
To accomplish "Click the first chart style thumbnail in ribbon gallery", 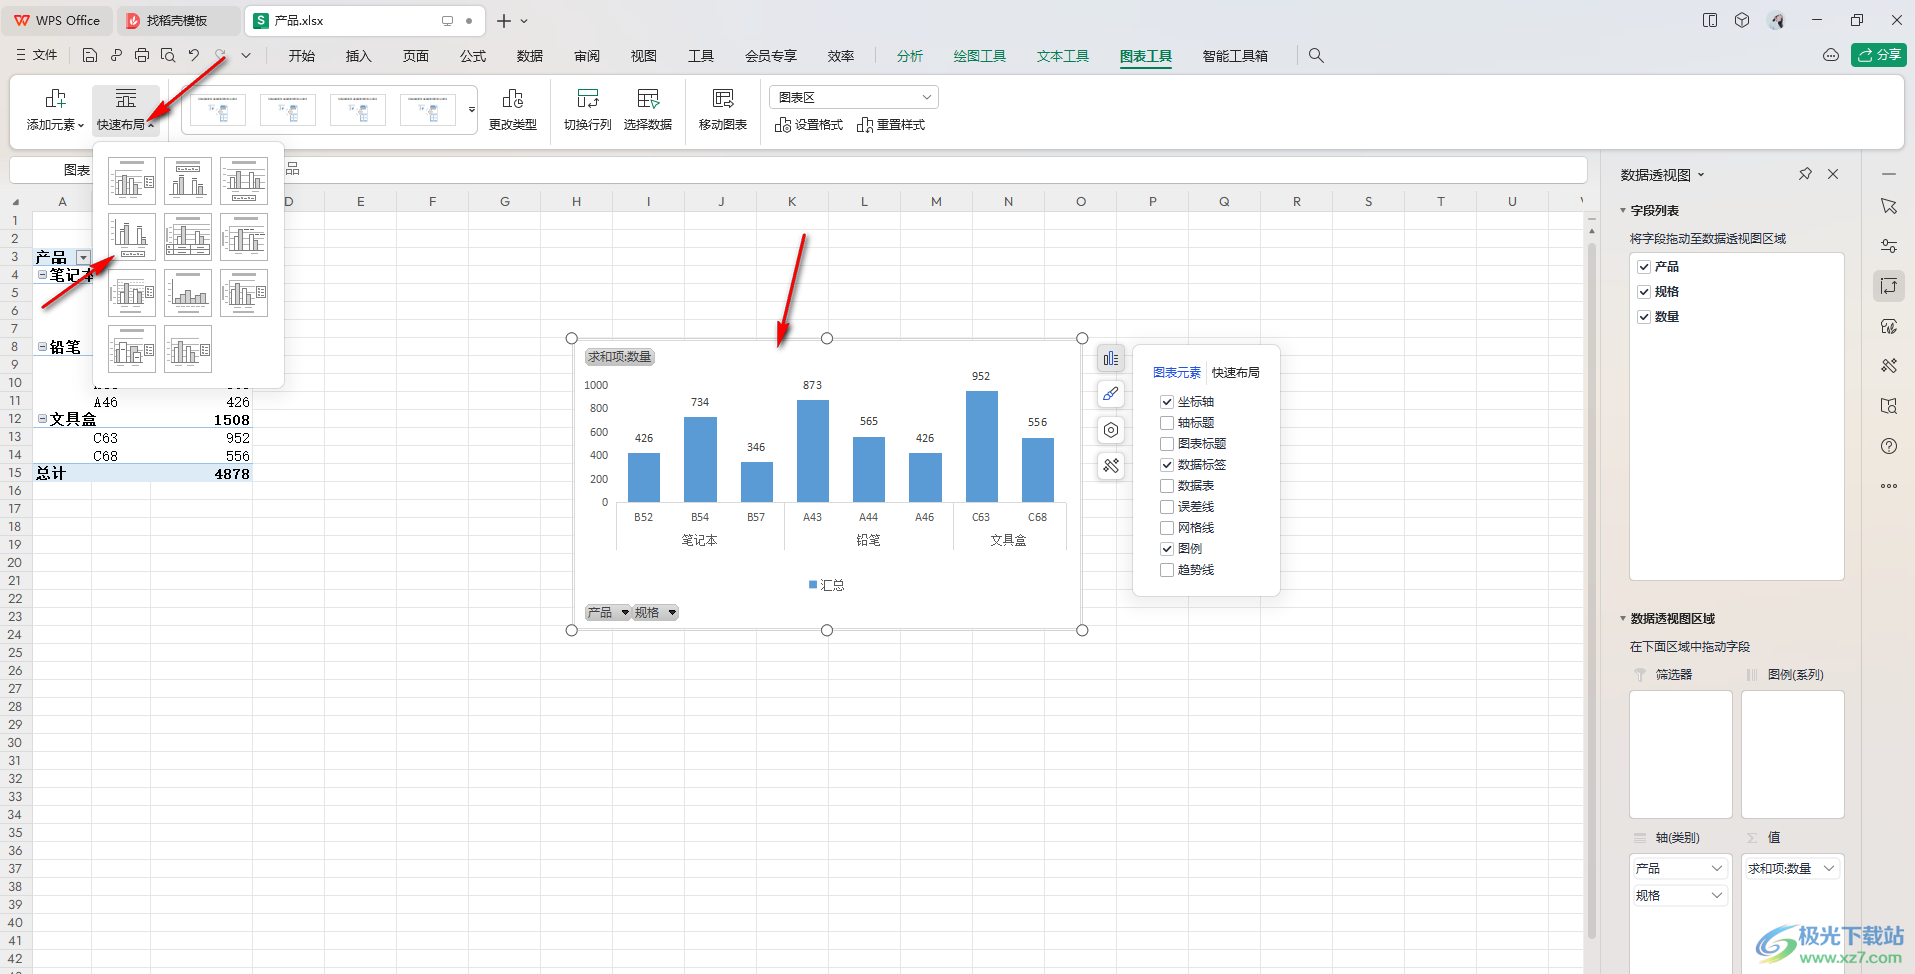I will 218,110.
